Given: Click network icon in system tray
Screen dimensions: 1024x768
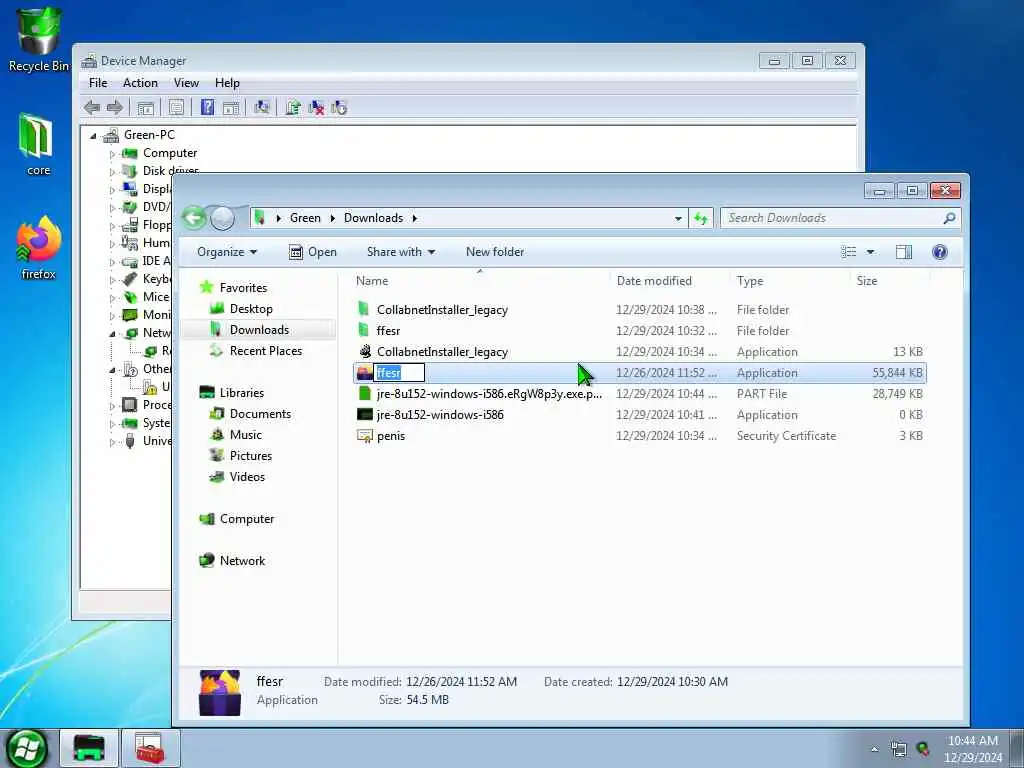Looking at the screenshot, I should (x=899, y=749).
